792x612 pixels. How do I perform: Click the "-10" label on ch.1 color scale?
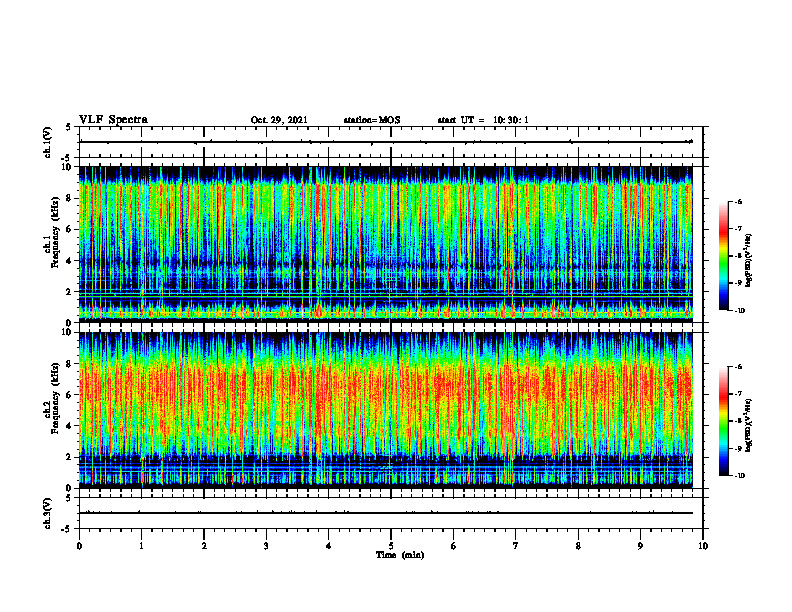click(x=739, y=311)
